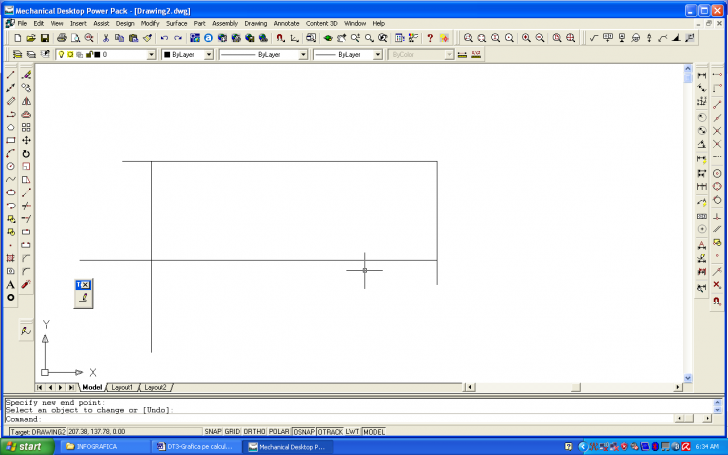Toggle GRID display in status bar
The width and height of the screenshot is (728, 455).
(x=232, y=432)
